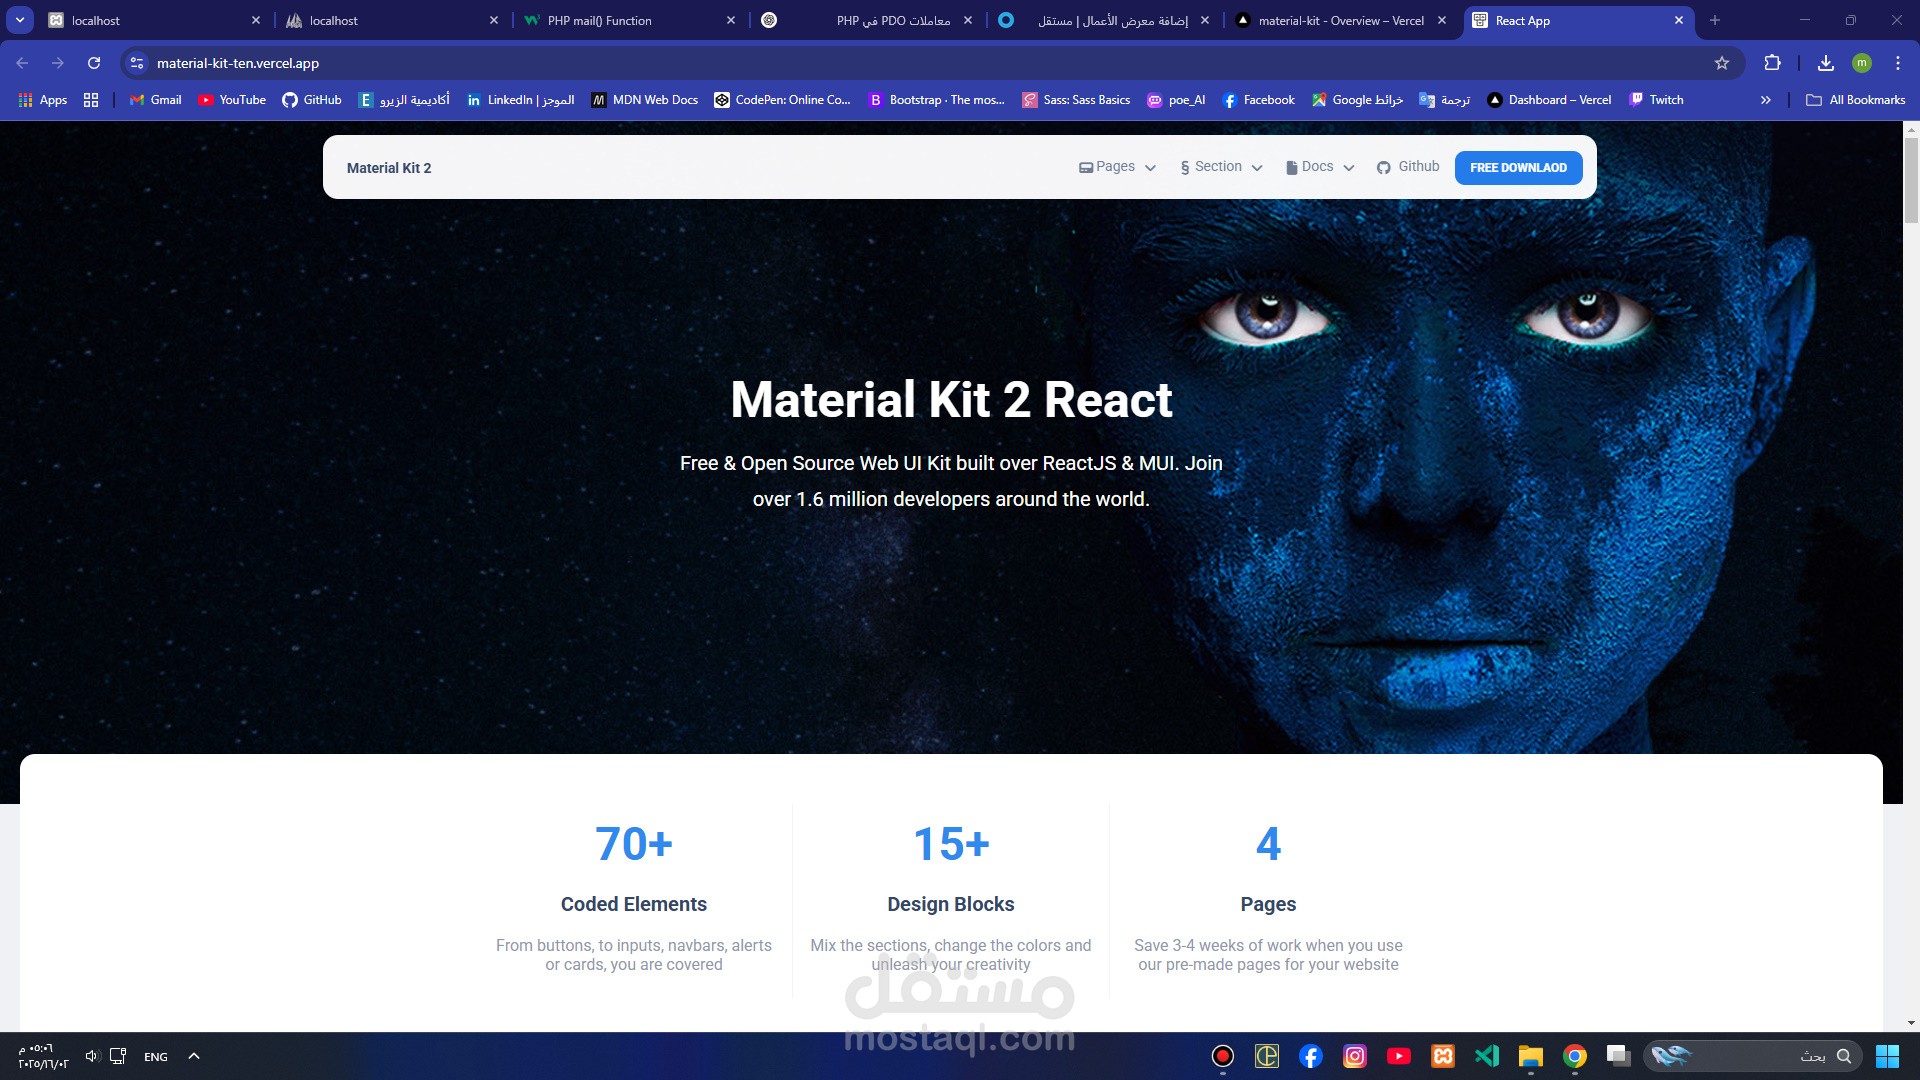The height and width of the screenshot is (1080, 1920).
Task: Open the MDN Web Docs bookmark
Action: pyautogui.click(x=645, y=100)
